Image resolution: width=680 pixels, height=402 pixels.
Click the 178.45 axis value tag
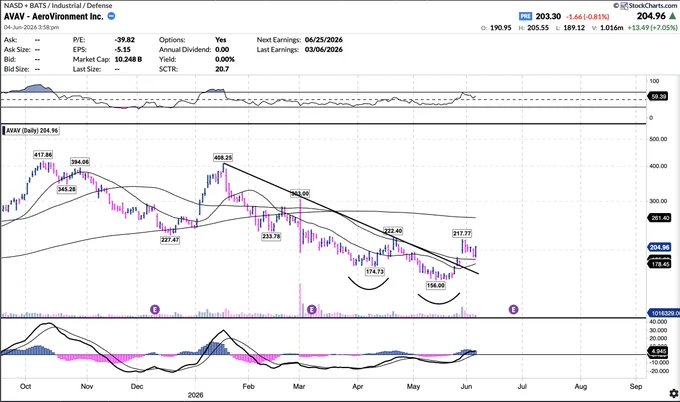tap(659, 264)
